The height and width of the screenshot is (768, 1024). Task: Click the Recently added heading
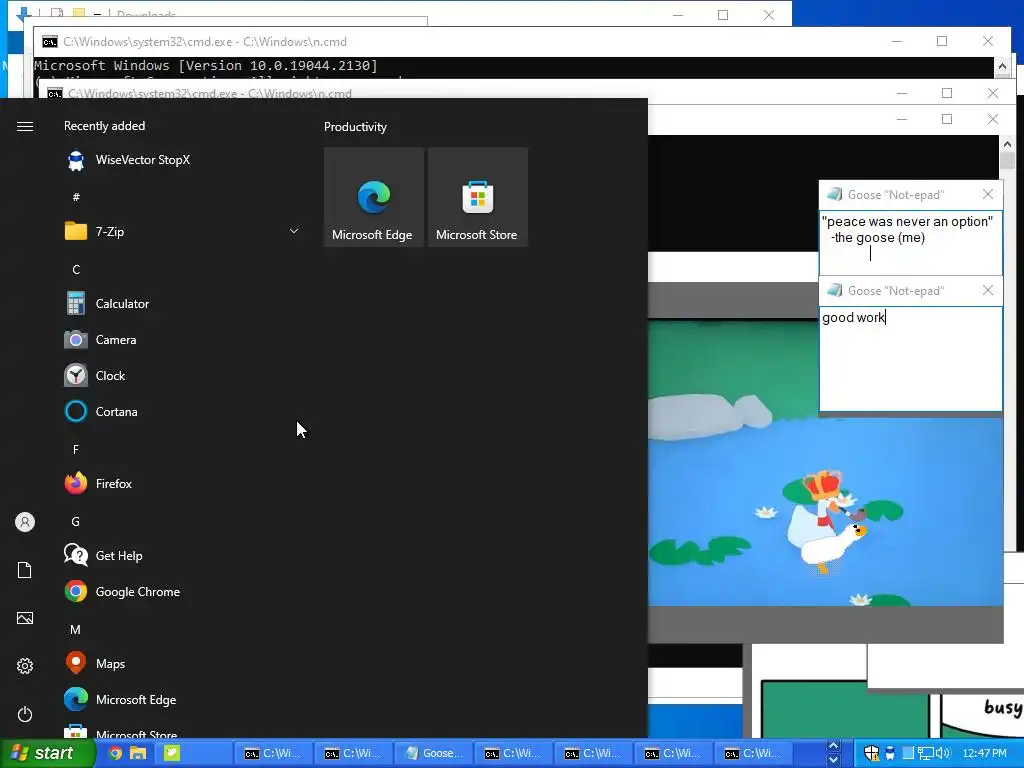(104, 126)
